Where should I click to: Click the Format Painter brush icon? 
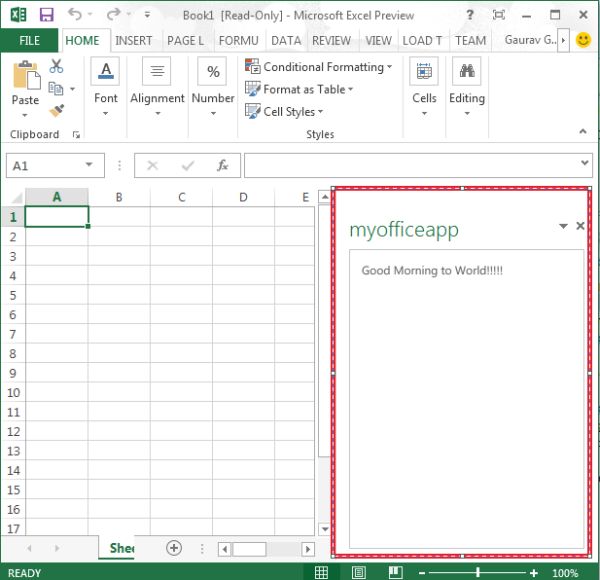click(x=57, y=111)
